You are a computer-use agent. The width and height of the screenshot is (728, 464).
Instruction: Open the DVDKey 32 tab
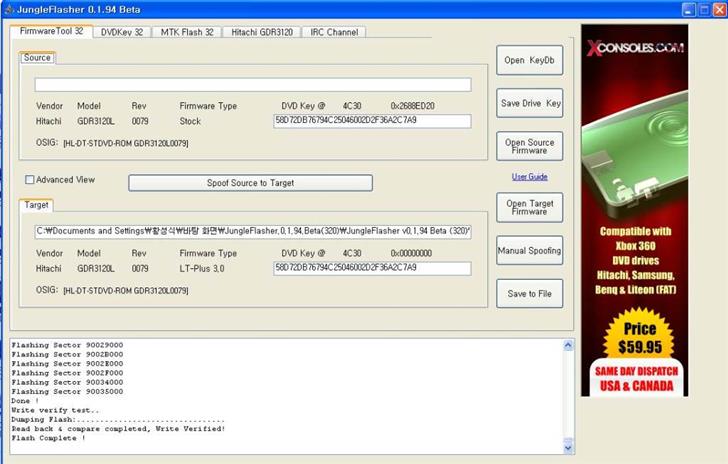122,32
